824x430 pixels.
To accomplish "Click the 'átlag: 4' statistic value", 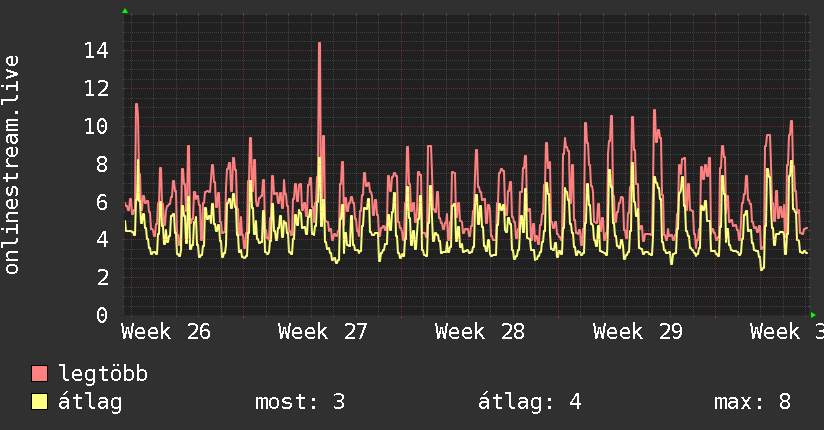I will (530, 402).
